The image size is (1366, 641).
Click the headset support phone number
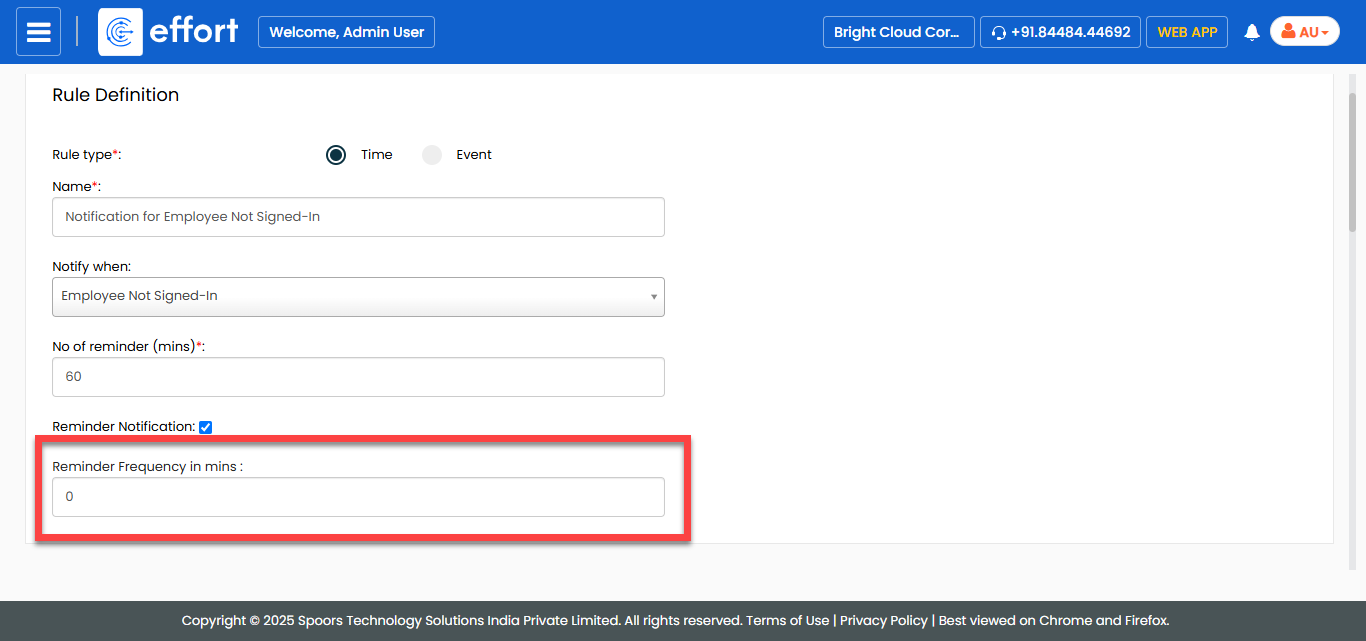tap(1060, 32)
